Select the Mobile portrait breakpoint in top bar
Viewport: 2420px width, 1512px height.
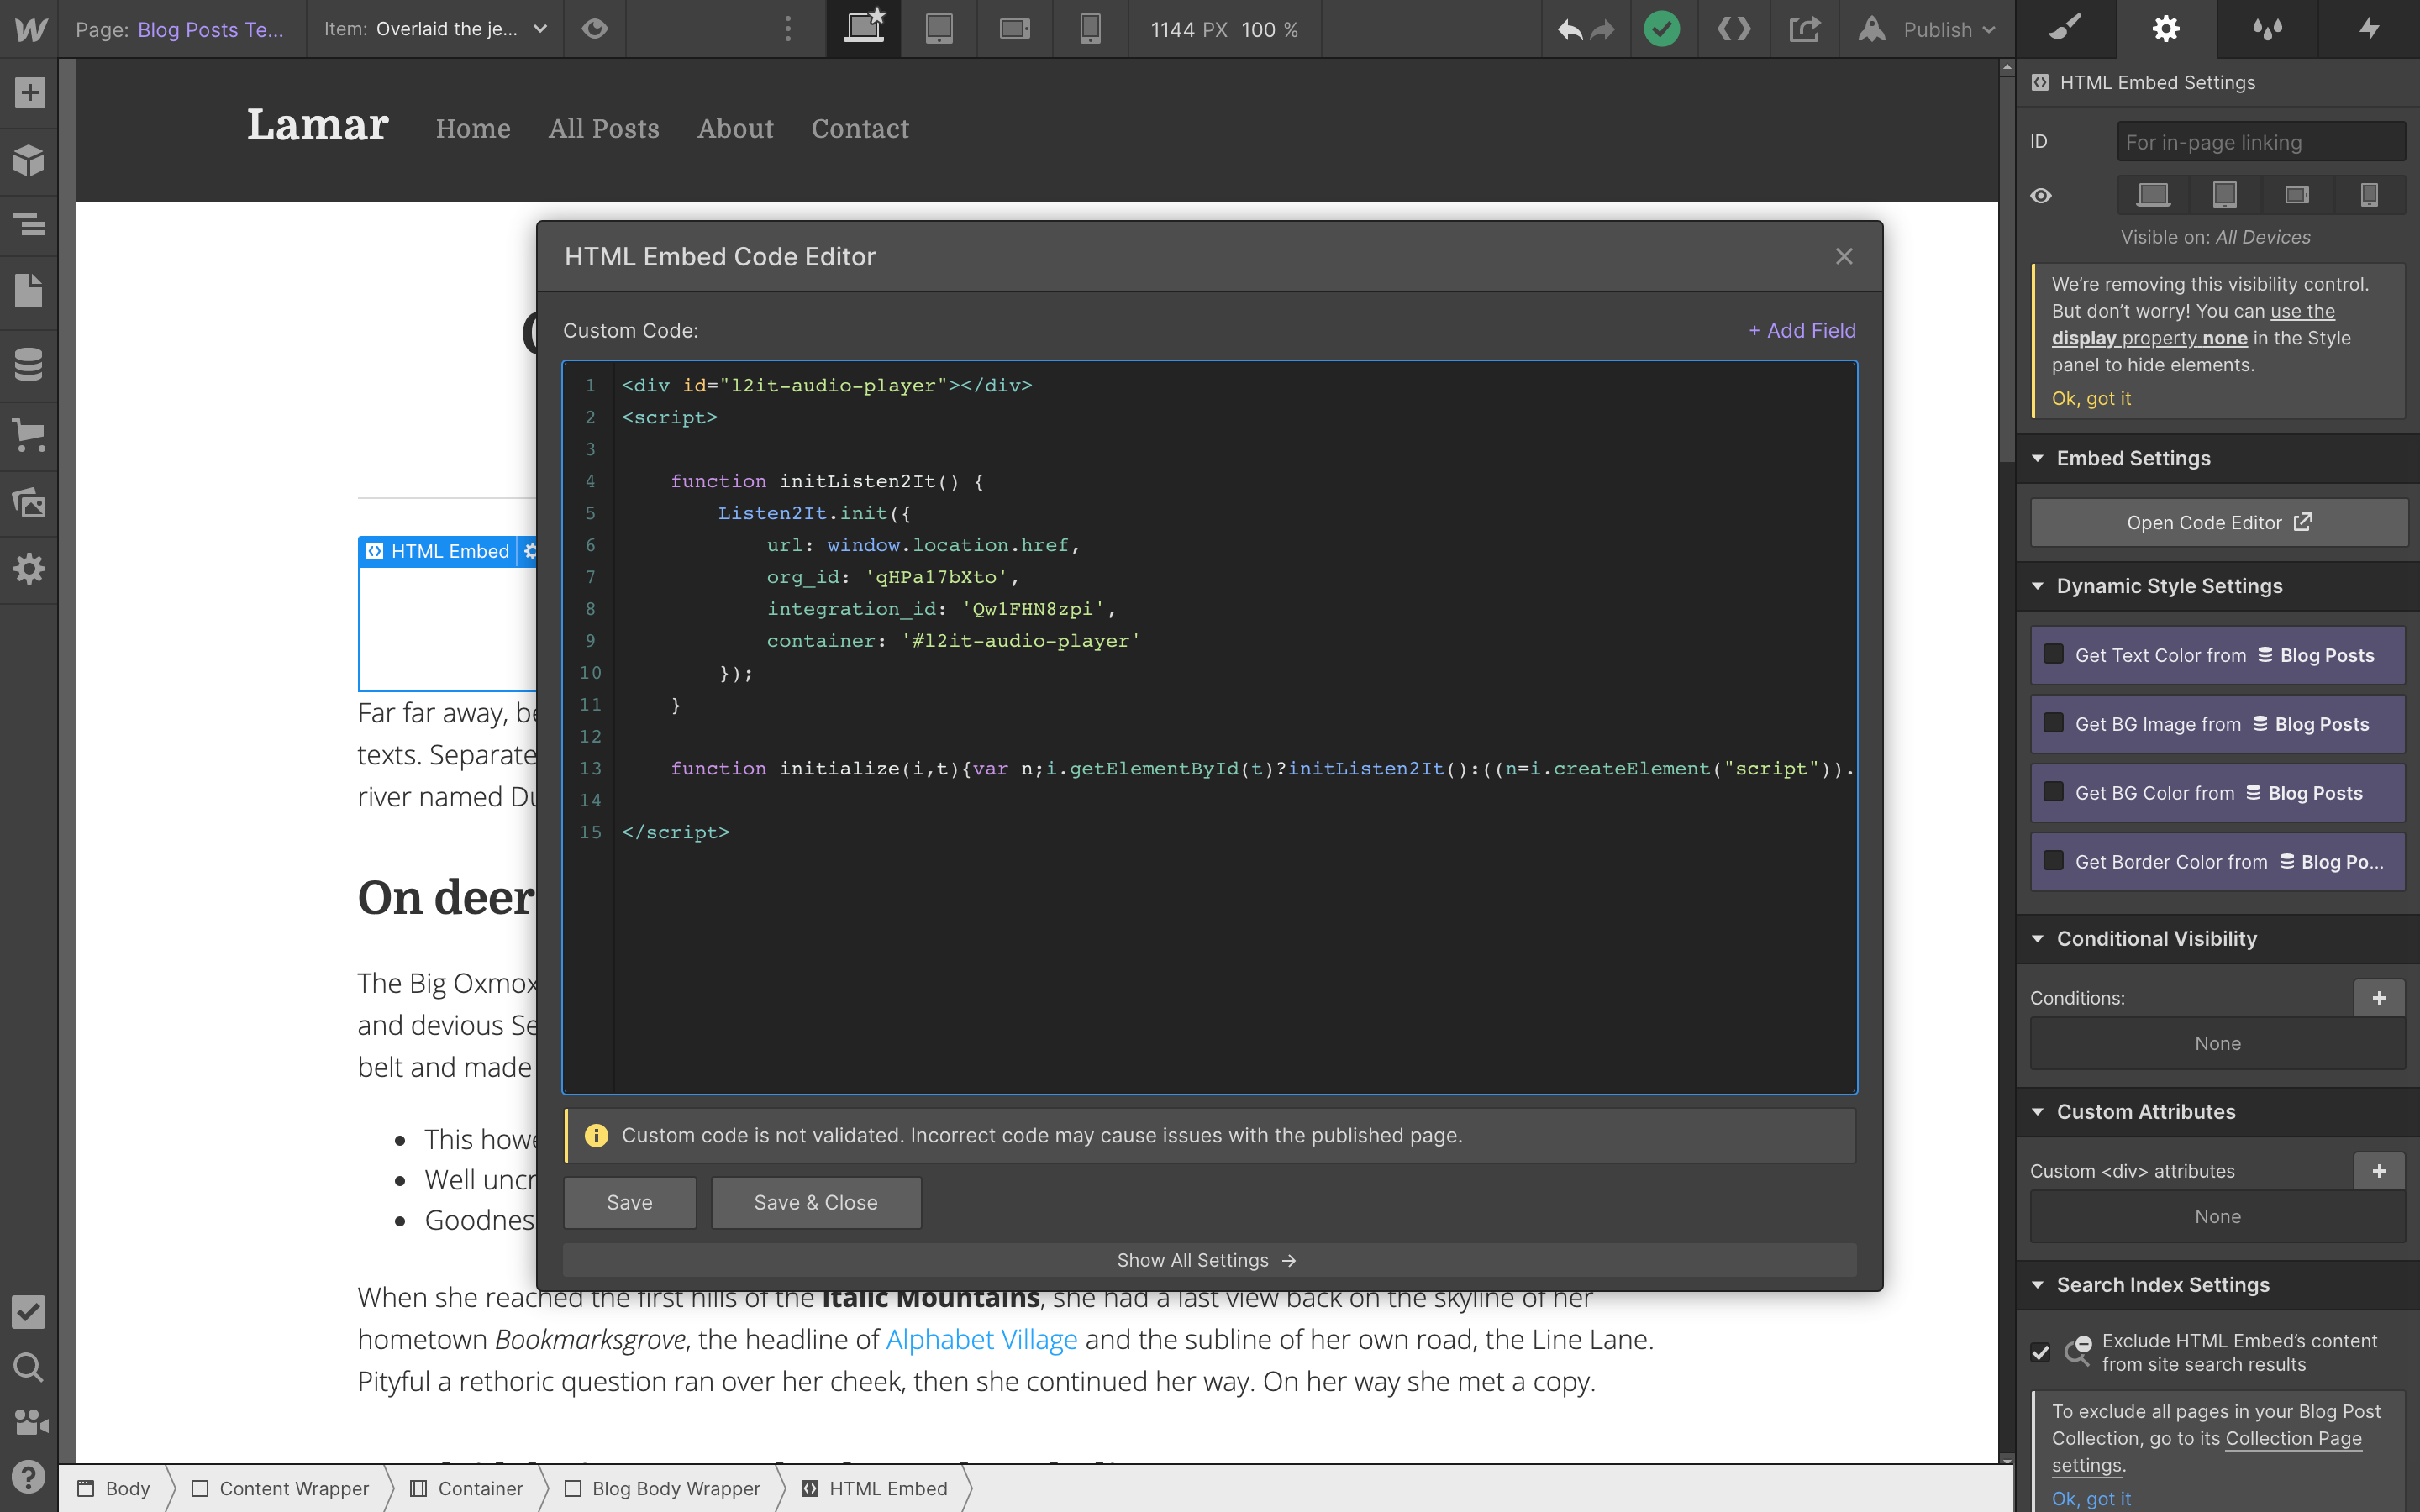click(x=1091, y=29)
